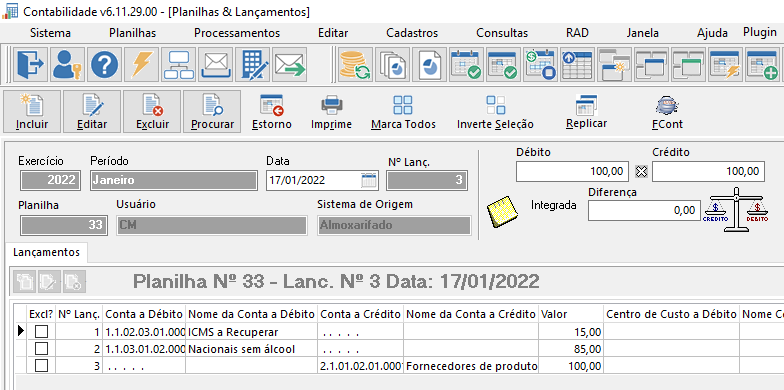The height and width of the screenshot is (390, 784).
Task: Click the windows icon with green title bar
Action: 688,64
